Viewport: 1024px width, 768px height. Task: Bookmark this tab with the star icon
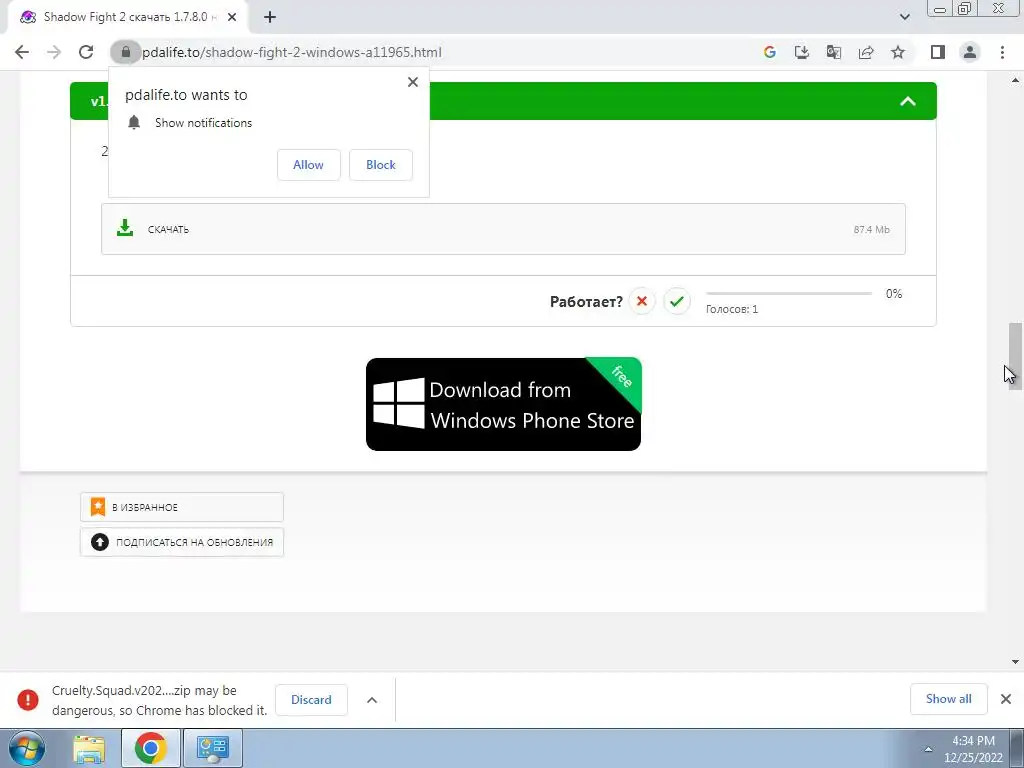pos(898,52)
